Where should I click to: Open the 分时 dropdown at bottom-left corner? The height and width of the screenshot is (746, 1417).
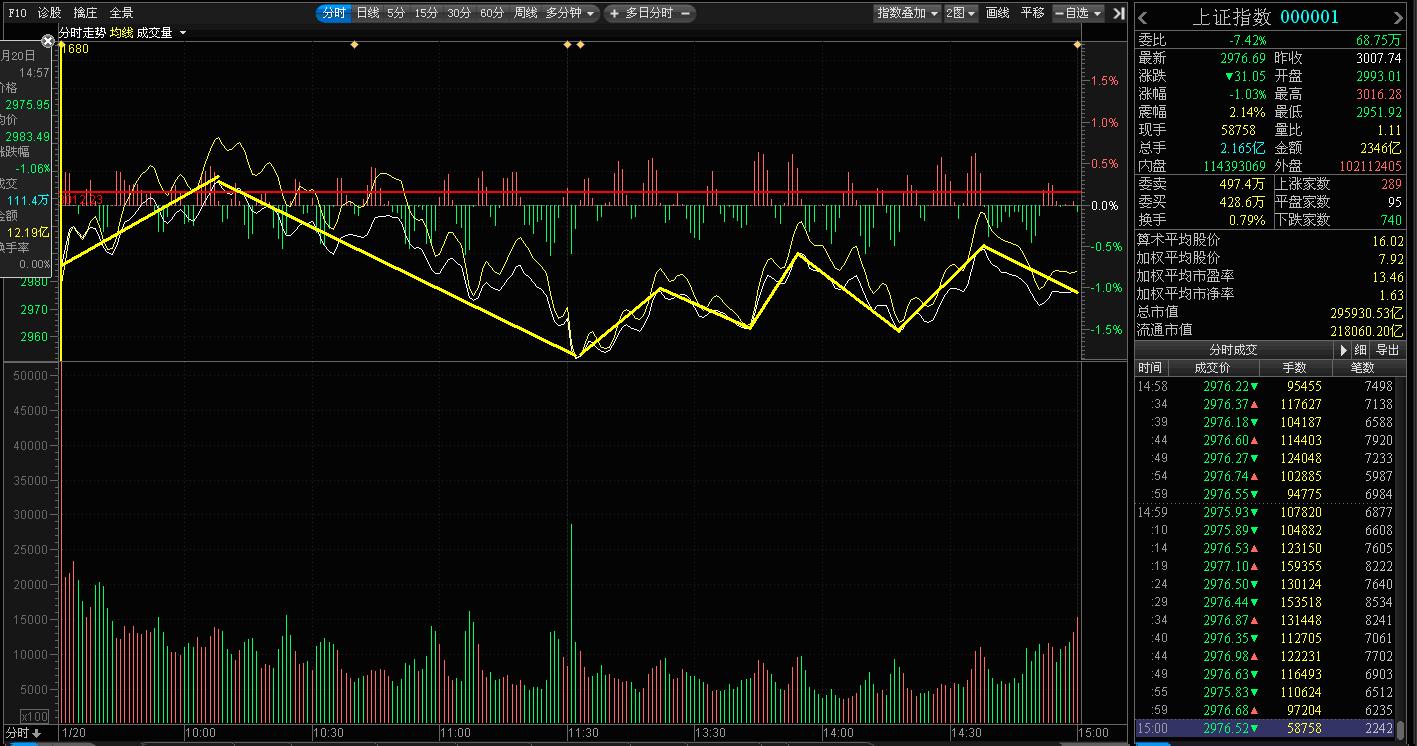(x=23, y=734)
